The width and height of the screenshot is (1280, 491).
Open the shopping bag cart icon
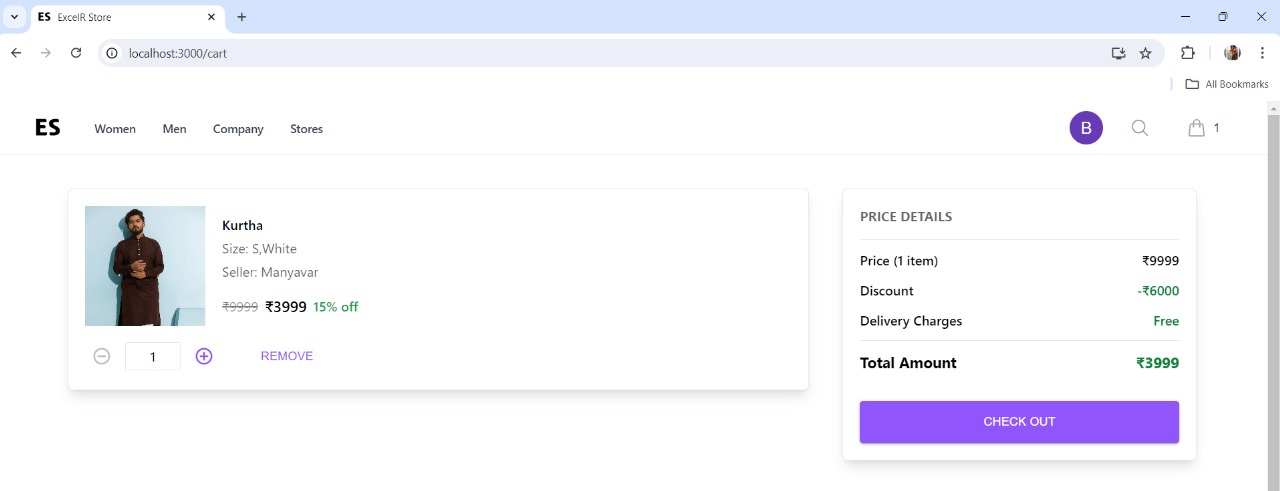(1196, 128)
